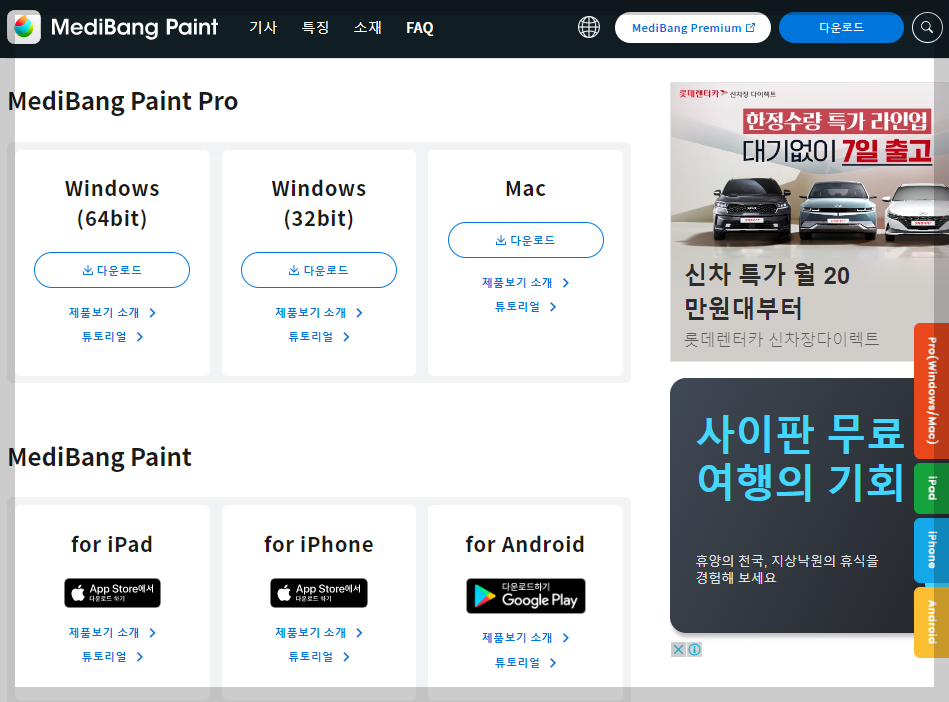This screenshot has width=949, height=702.
Task: Click App Store badge for iPad
Action: click(113, 592)
